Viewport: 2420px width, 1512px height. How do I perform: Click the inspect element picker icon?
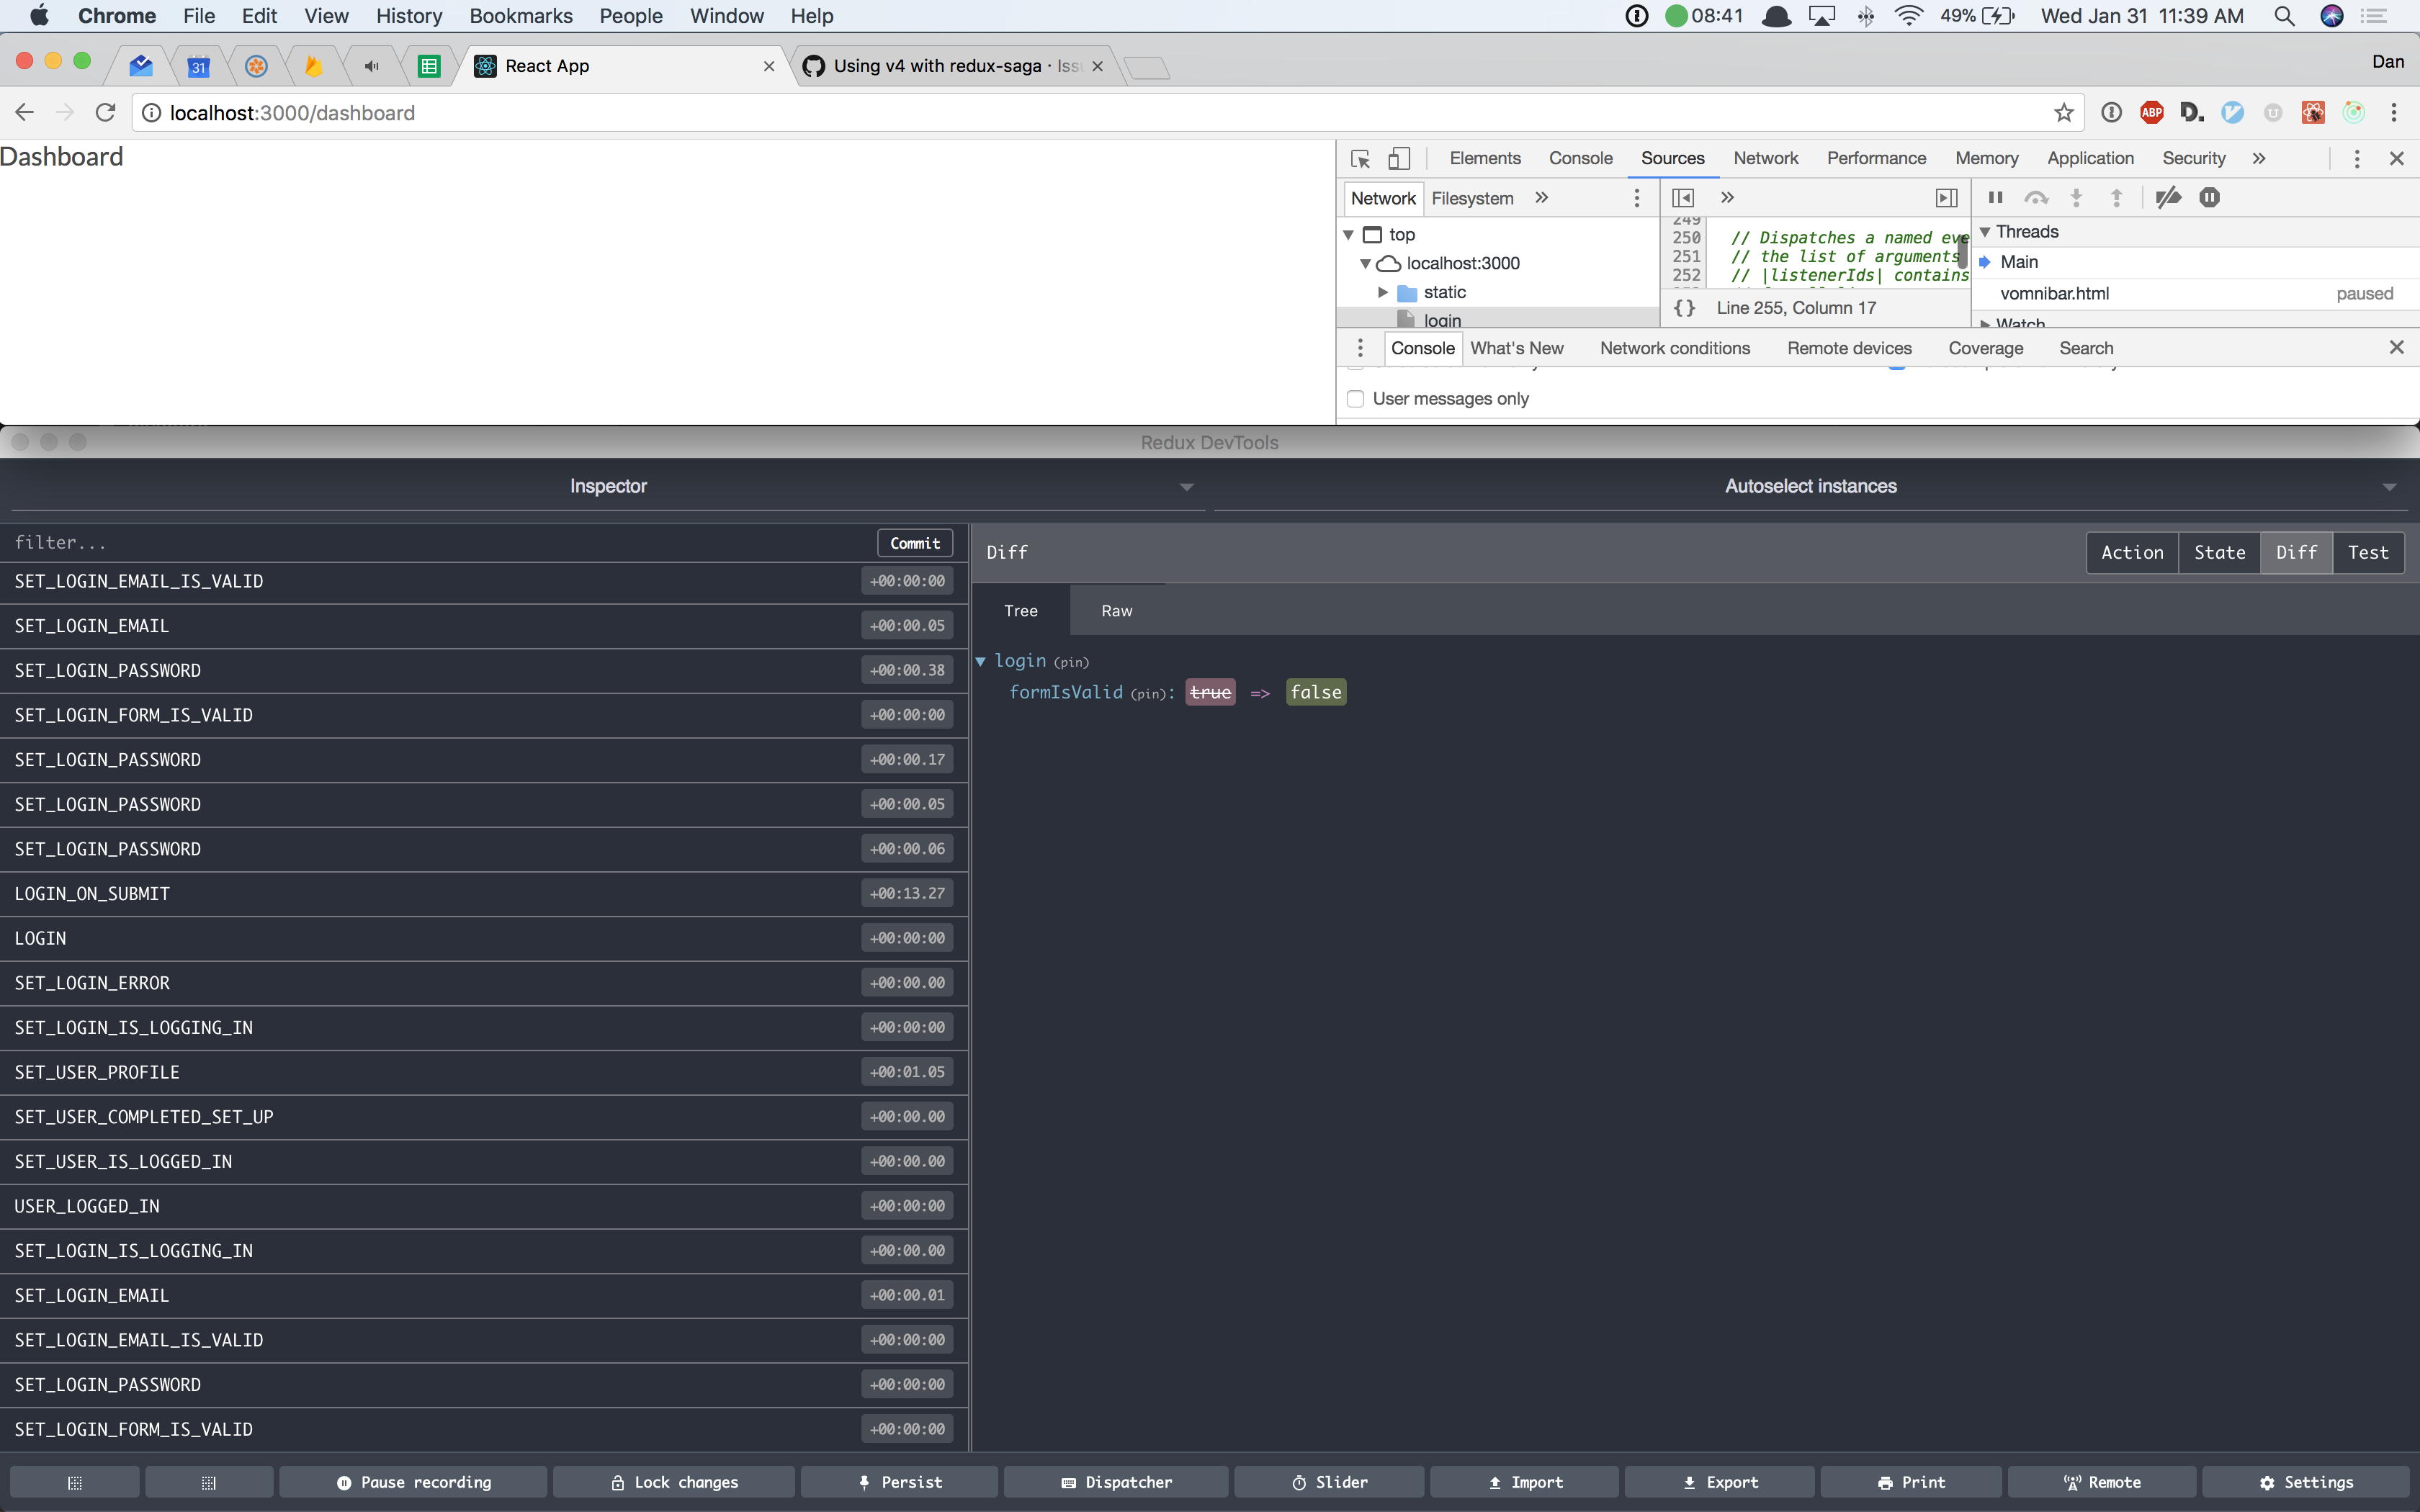pyautogui.click(x=1360, y=159)
